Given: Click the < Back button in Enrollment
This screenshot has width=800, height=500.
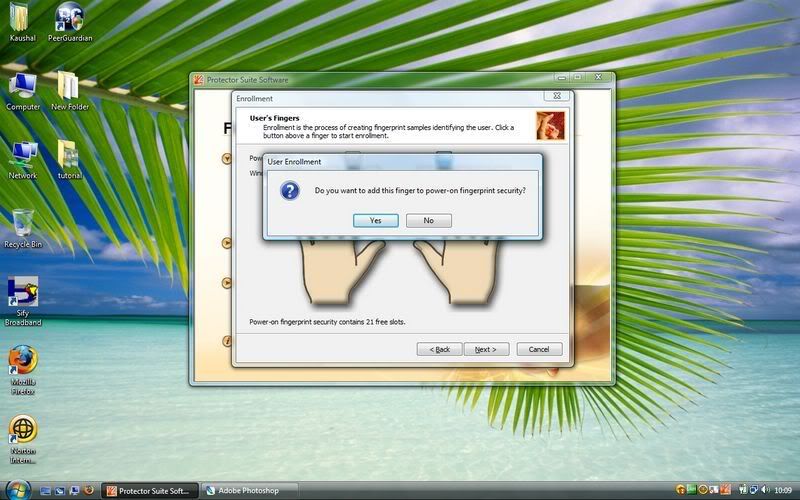Looking at the screenshot, I should (439, 349).
